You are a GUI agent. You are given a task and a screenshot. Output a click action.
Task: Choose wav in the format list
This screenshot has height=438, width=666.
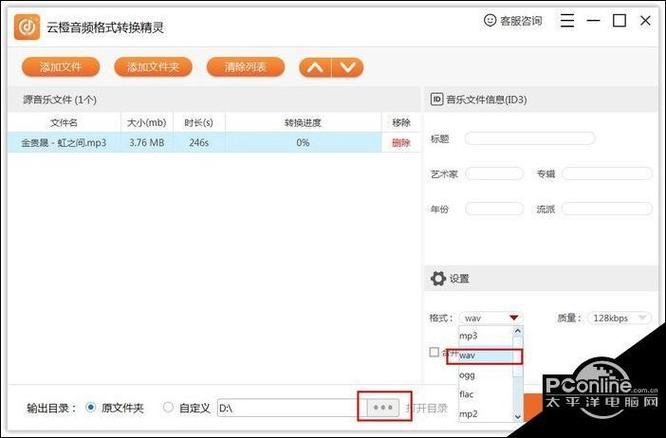tap(485, 356)
